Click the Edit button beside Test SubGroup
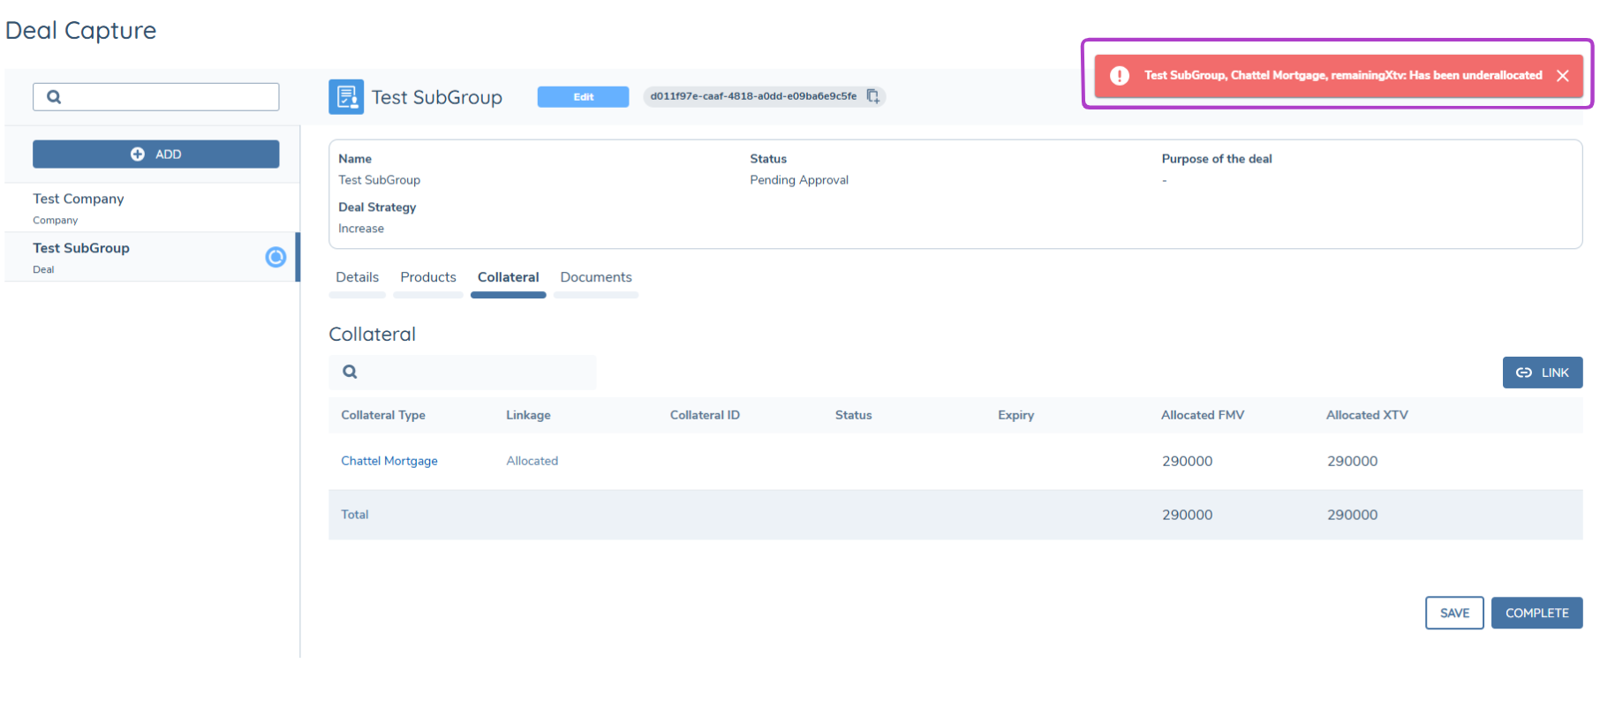 point(583,97)
